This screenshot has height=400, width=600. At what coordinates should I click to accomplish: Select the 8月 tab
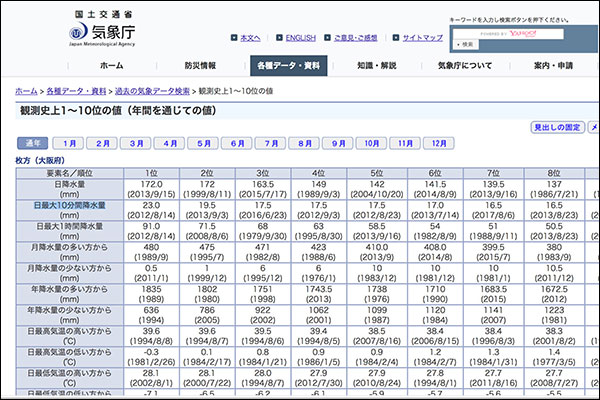(x=305, y=143)
